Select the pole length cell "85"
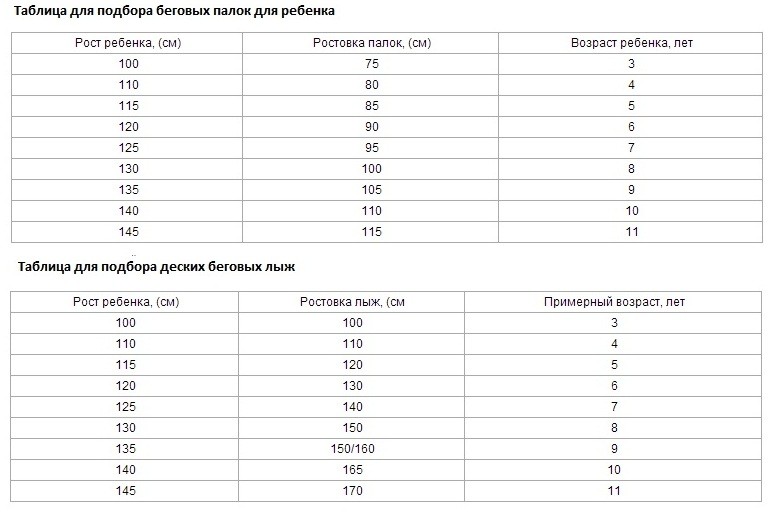The width and height of the screenshot is (781, 520). tap(372, 106)
